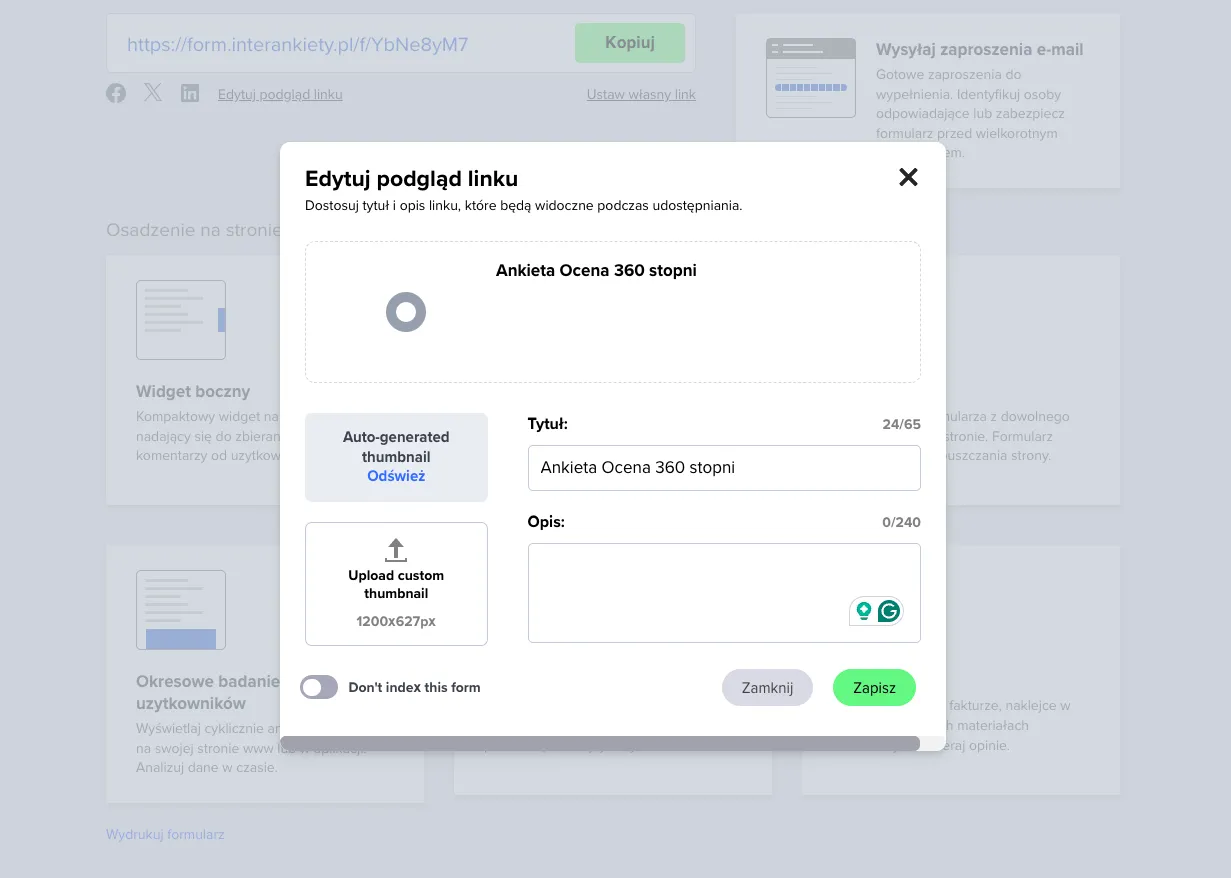
Task: Click the preview title Ankieta Ocena 360 stopni
Action: click(x=596, y=270)
